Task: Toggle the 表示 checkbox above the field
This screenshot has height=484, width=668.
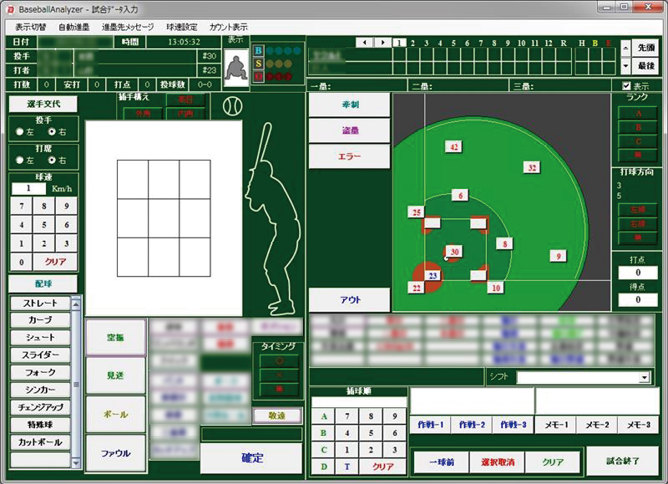Action: [626, 86]
